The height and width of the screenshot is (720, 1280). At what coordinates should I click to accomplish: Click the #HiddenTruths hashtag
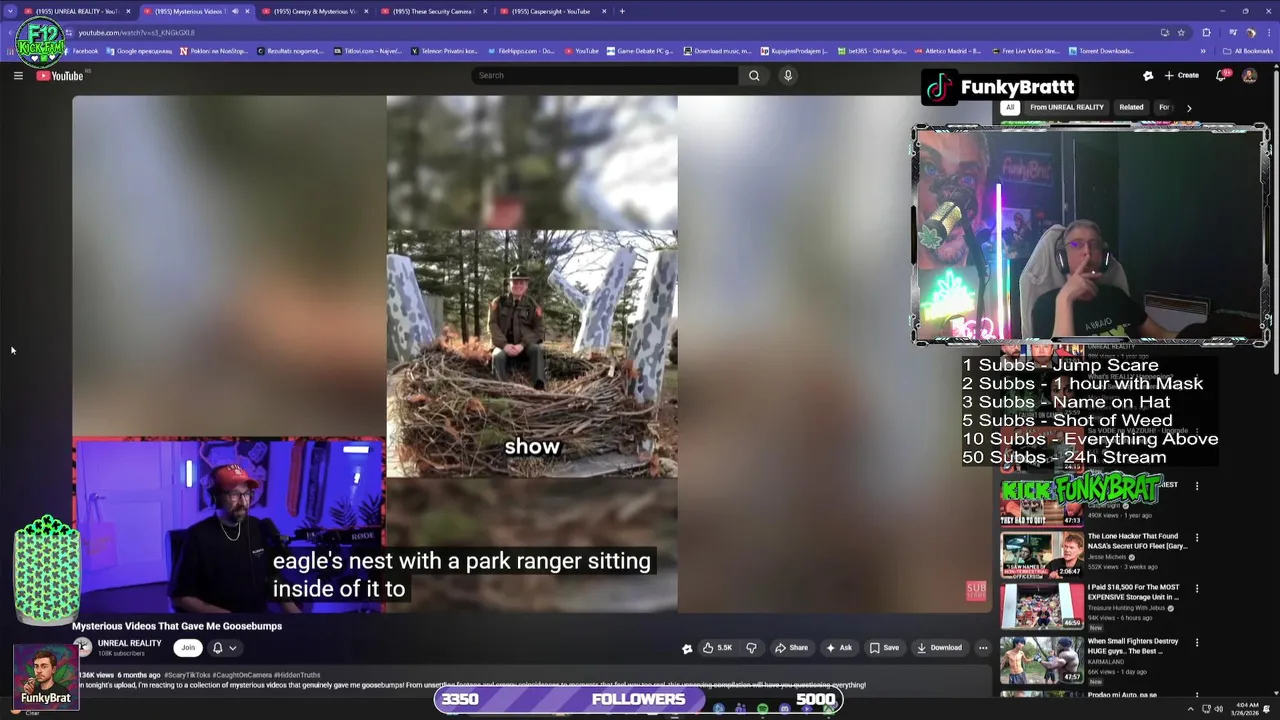pyautogui.click(x=297, y=675)
